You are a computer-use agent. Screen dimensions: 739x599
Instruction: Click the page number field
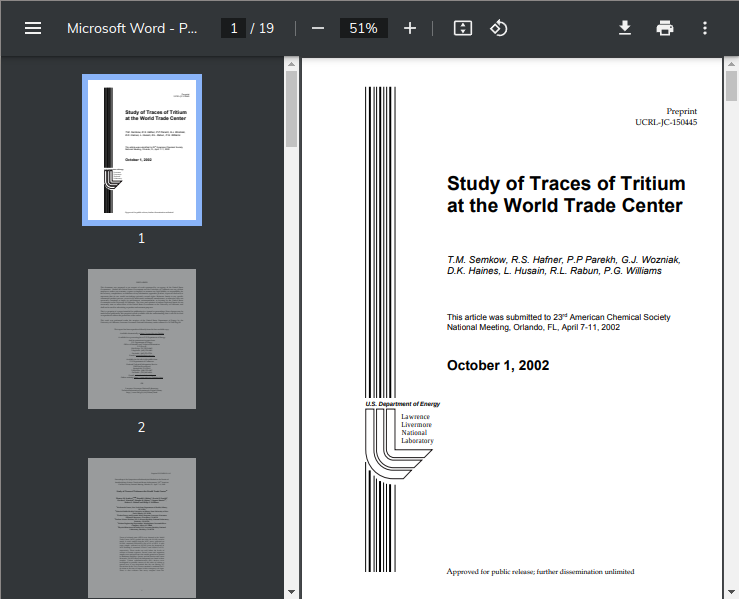click(x=233, y=28)
